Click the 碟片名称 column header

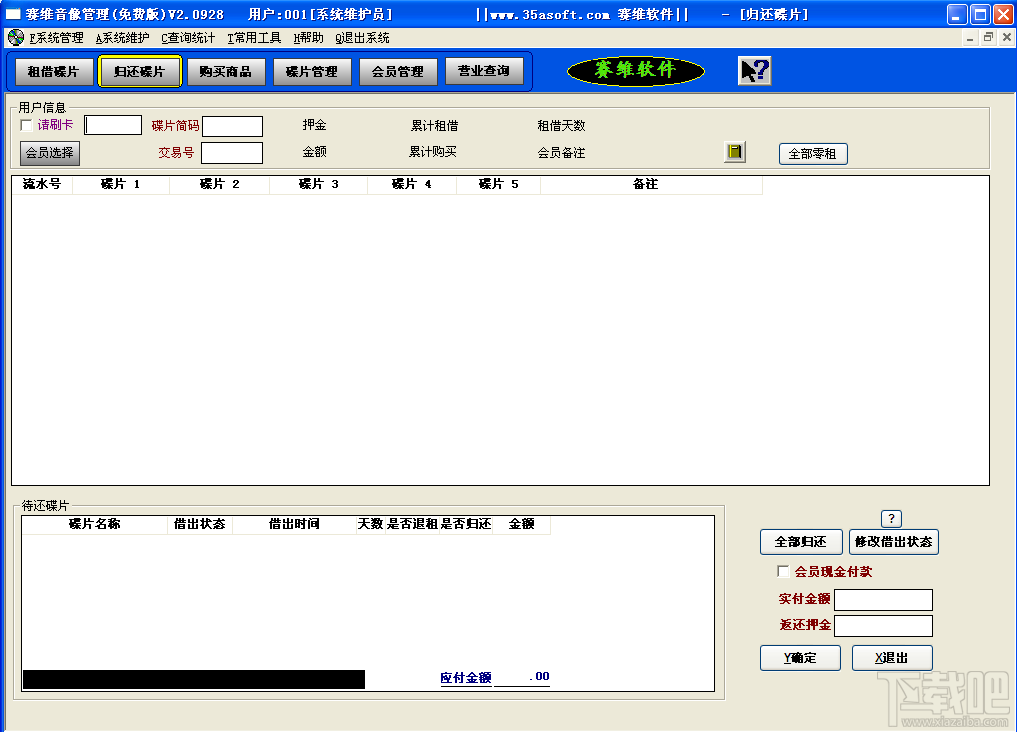pyautogui.click(x=95, y=524)
